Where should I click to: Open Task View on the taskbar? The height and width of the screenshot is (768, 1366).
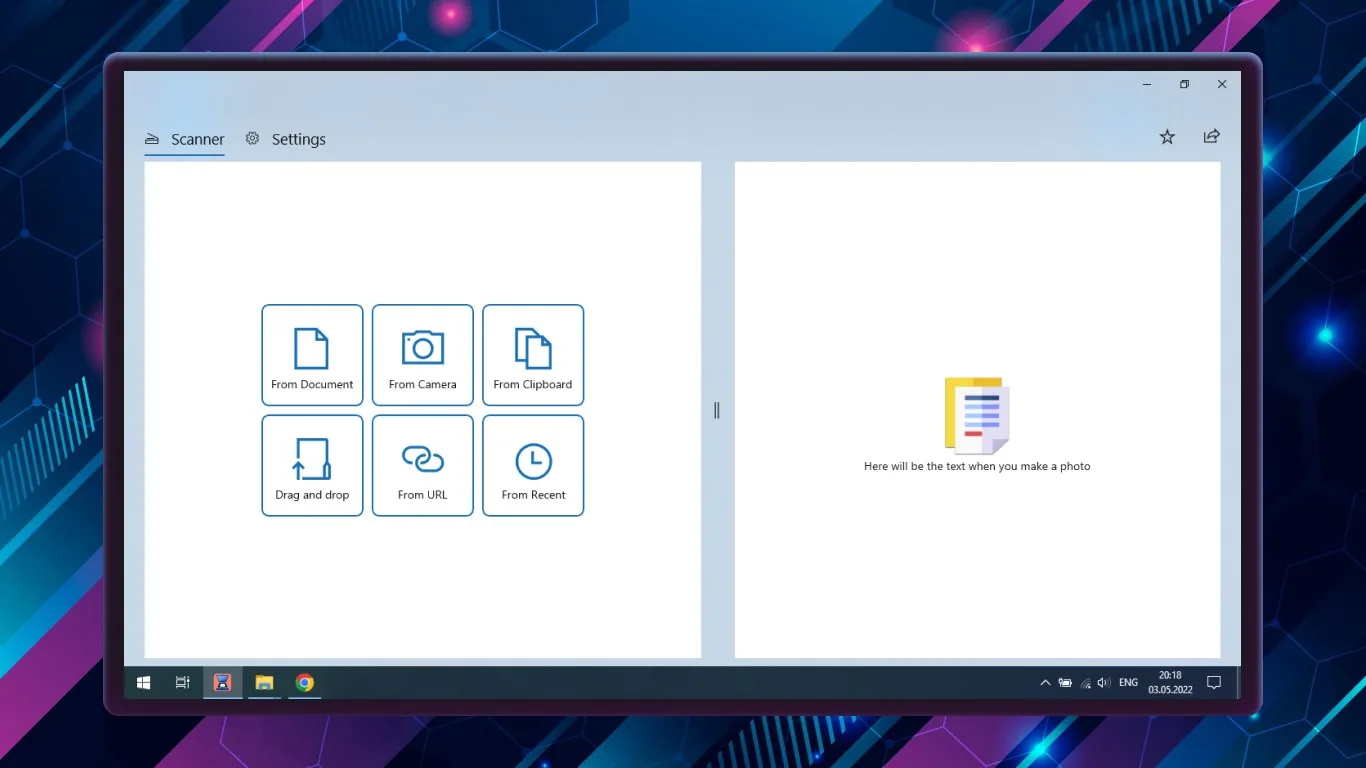pos(182,683)
